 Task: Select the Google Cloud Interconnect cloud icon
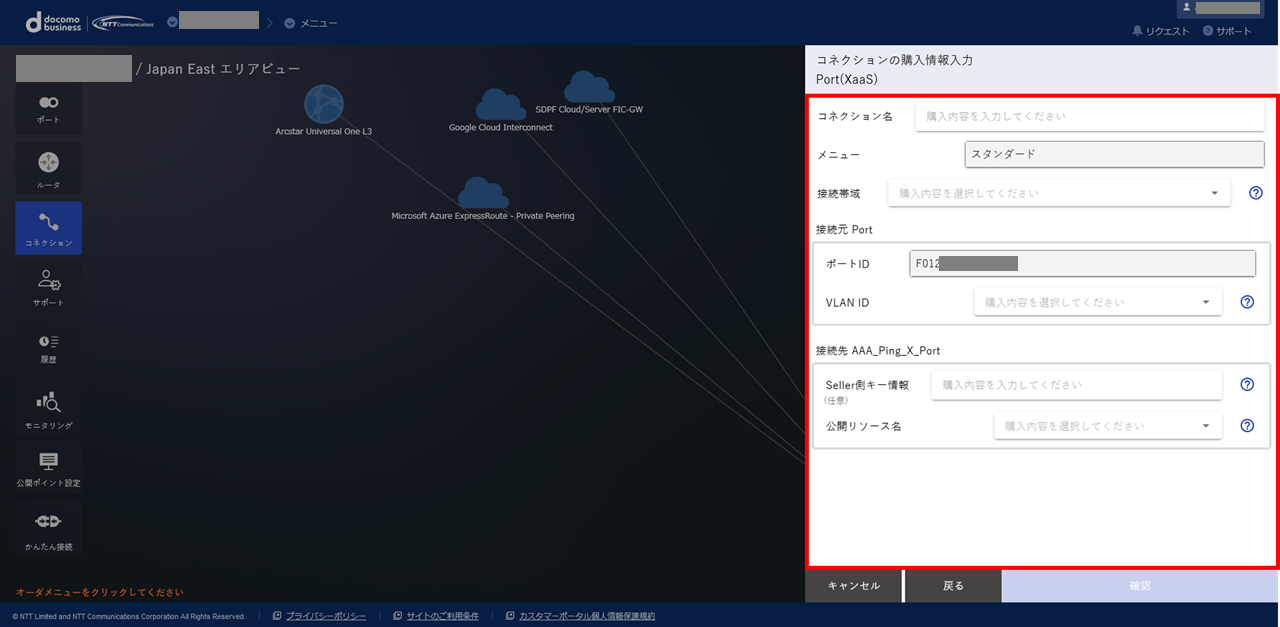(500, 105)
